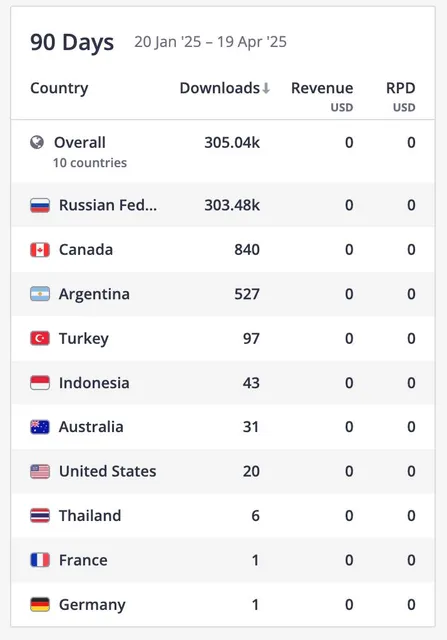This screenshot has width=447, height=640.
Task: Click the Turkey flag icon
Action: [40, 338]
